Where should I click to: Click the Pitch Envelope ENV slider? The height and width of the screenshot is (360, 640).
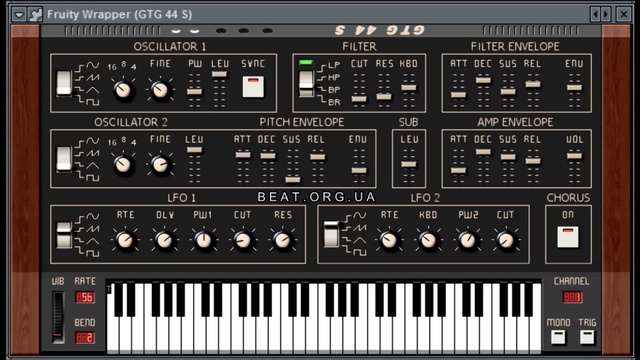click(x=359, y=171)
